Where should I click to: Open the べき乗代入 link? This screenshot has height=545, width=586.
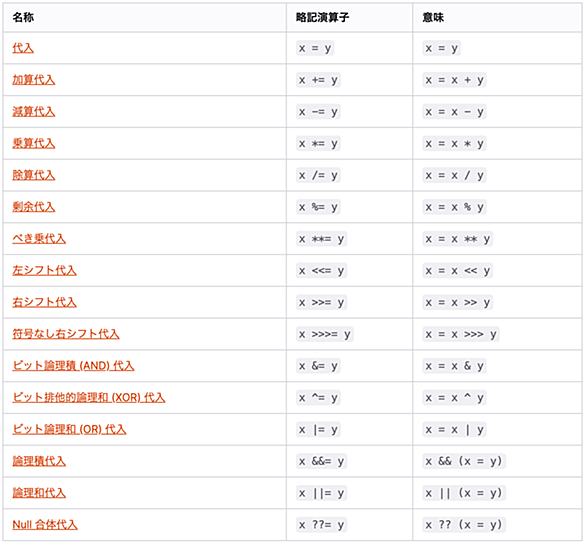tap(39, 239)
